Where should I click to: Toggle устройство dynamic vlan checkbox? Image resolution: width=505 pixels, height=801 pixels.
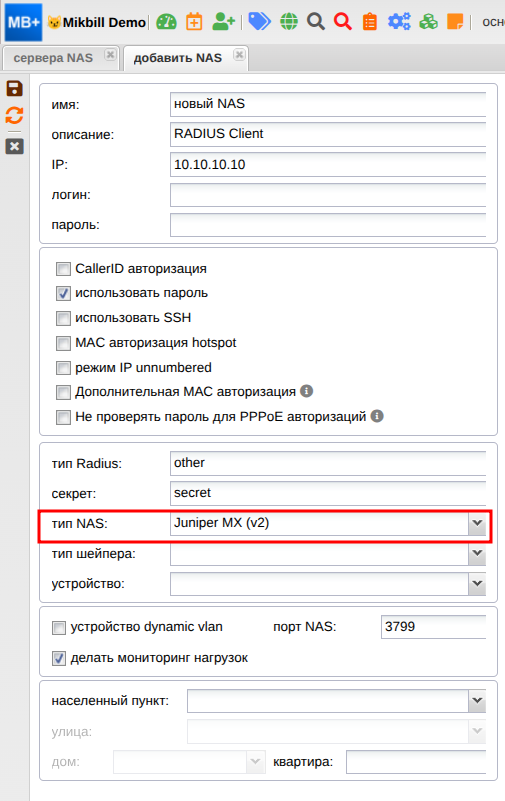(x=59, y=627)
